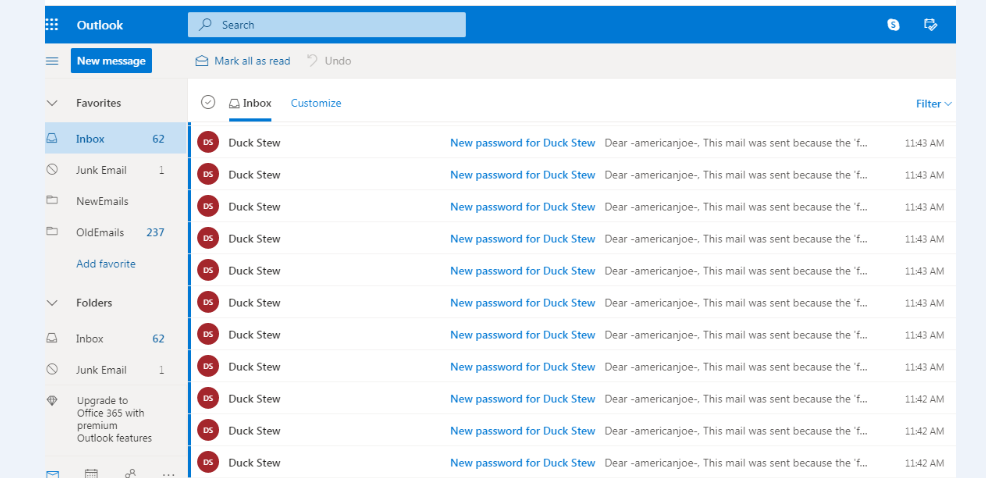Viewport: 986px width, 478px height.
Task: Toggle the select all messages circle
Action: [208, 103]
